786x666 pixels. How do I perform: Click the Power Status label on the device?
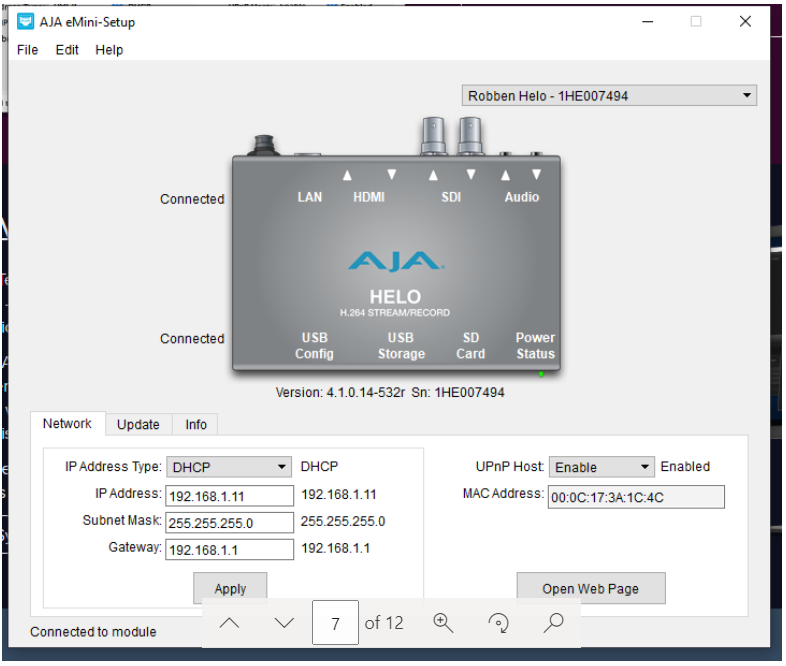535,345
